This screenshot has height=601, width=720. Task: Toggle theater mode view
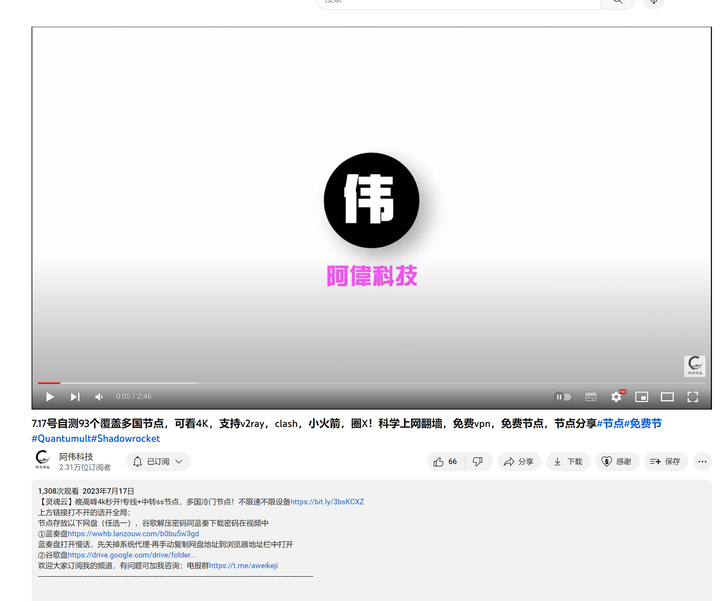[x=667, y=397]
